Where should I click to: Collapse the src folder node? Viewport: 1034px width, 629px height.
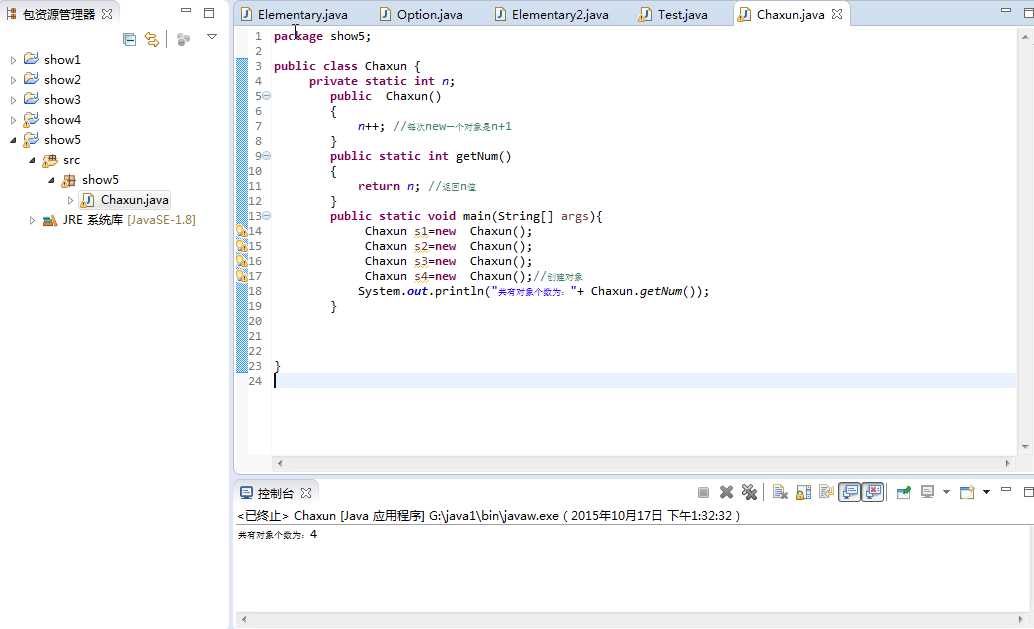[32, 160]
